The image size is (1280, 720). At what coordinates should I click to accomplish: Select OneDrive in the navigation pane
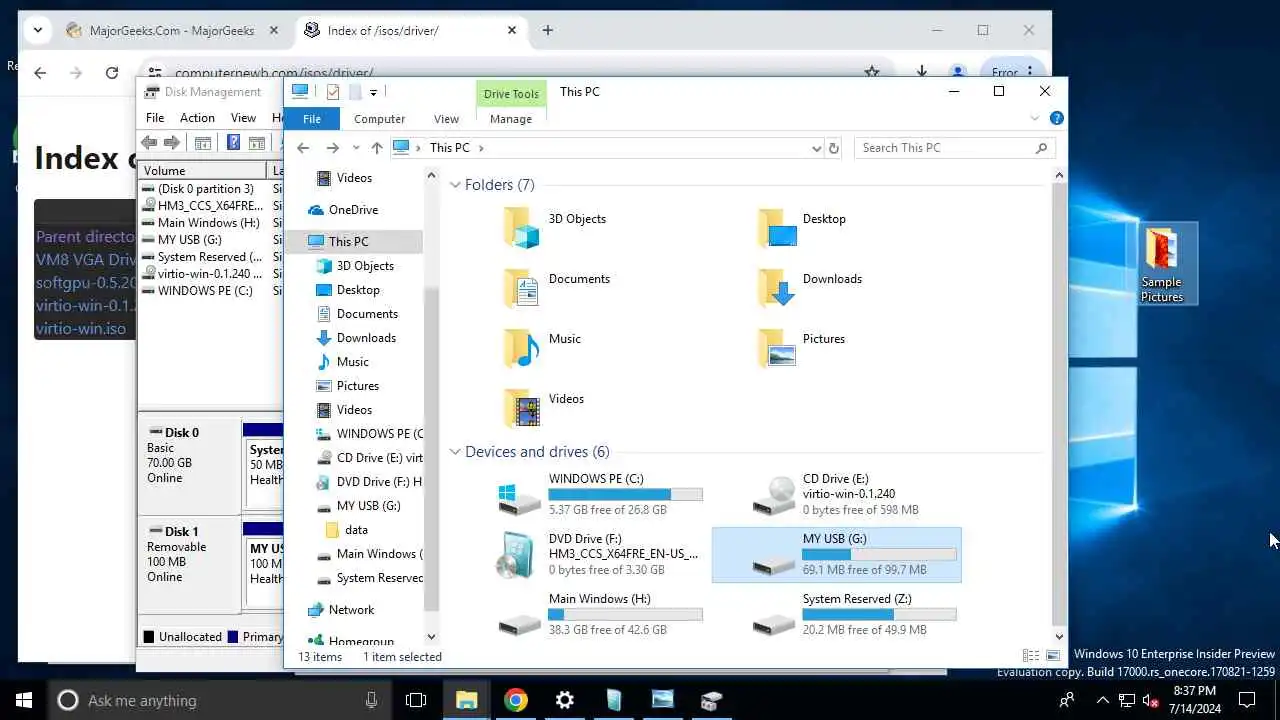[x=353, y=209]
